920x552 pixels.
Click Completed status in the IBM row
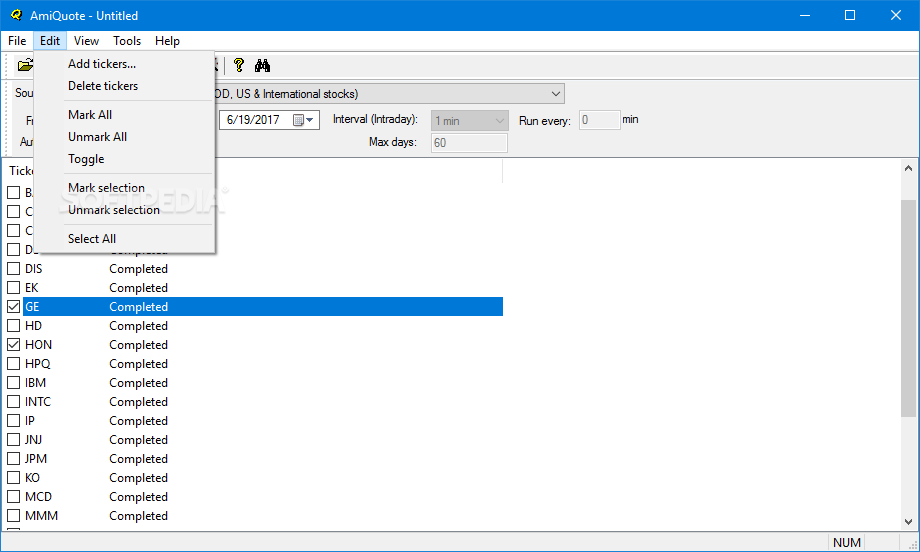(x=138, y=382)
